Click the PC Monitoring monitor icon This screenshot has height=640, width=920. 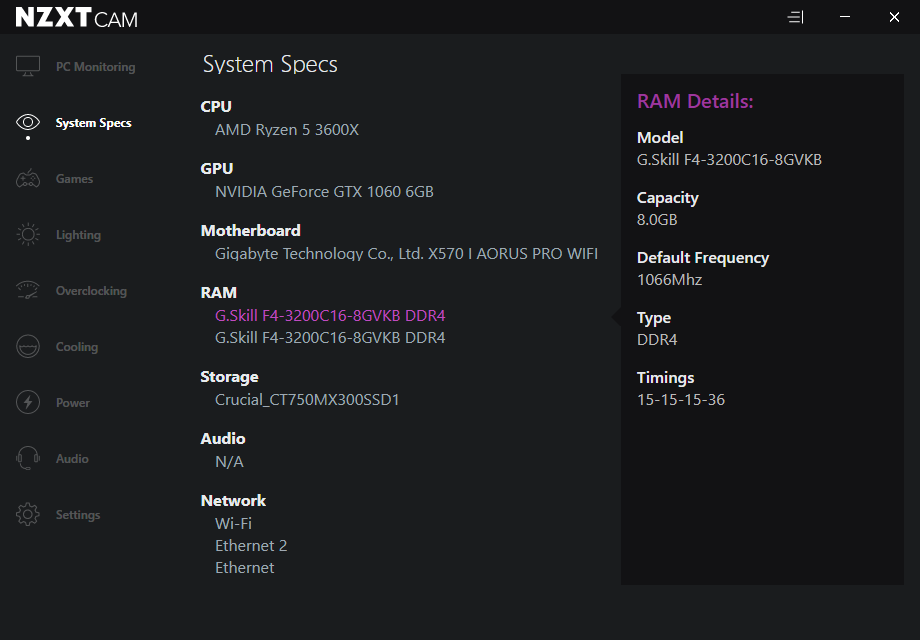pos(28,67)
